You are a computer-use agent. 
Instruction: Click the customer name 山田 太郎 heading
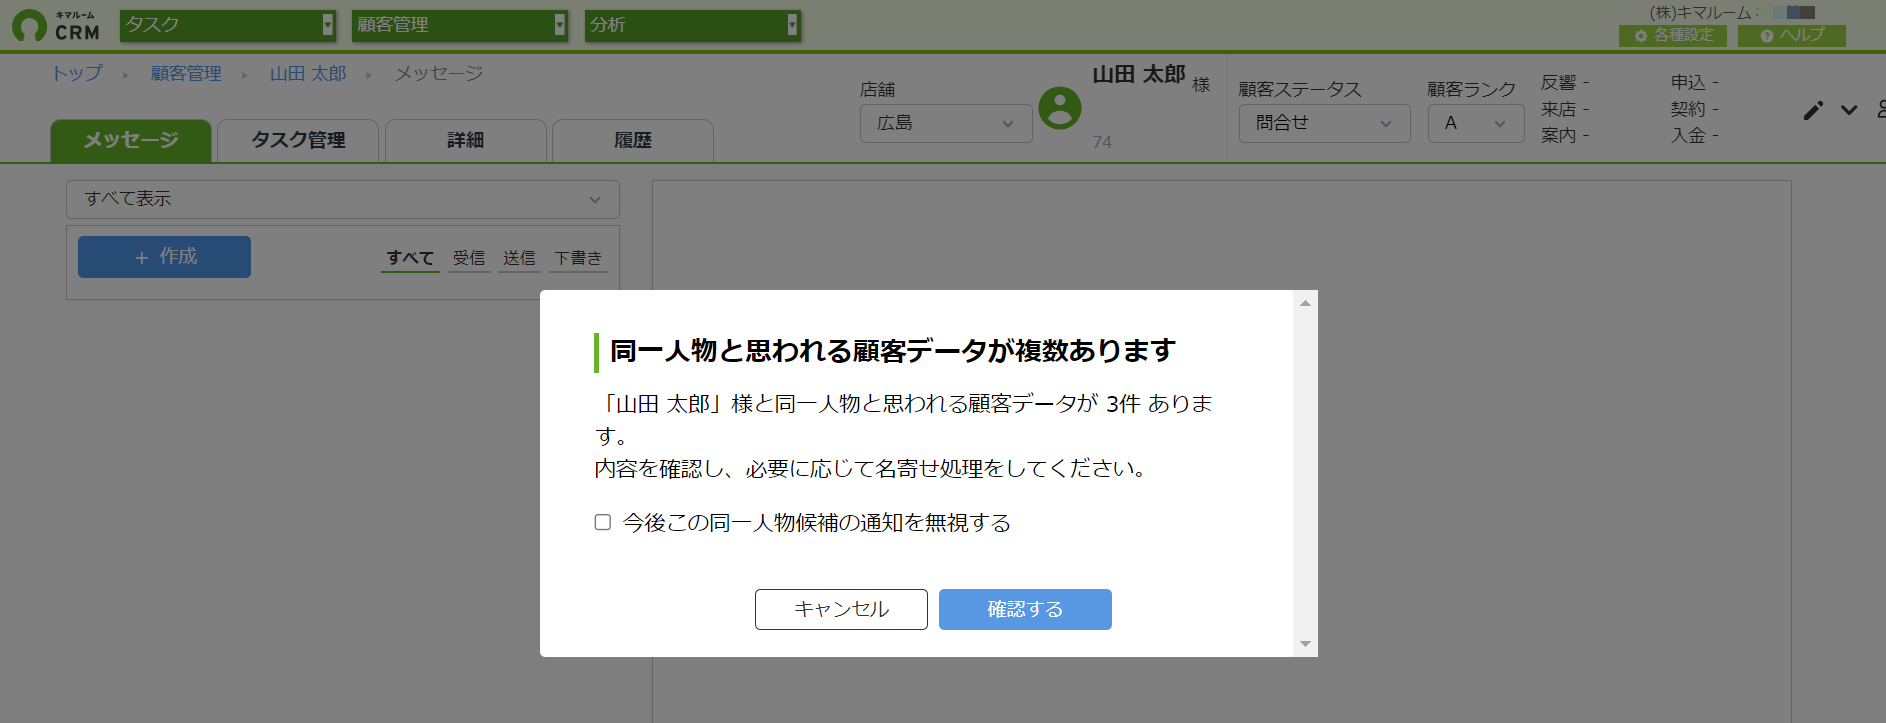1139,74
